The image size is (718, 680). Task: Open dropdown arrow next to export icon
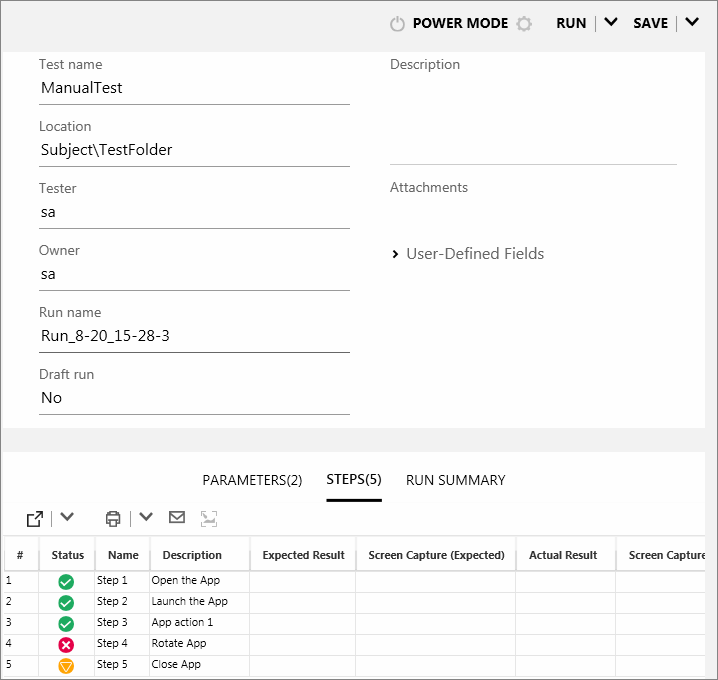pyautogui.click(x=67, y=517)
